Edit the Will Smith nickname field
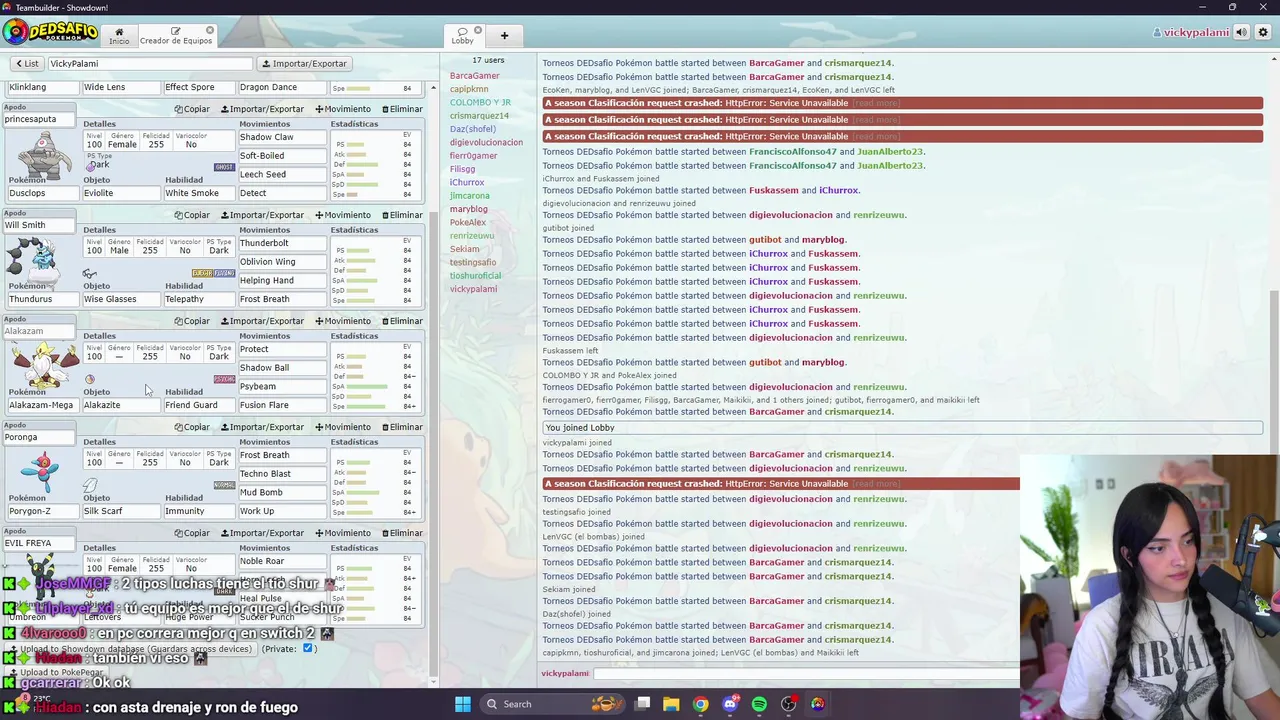1280x720 pixels. [38, 225]
